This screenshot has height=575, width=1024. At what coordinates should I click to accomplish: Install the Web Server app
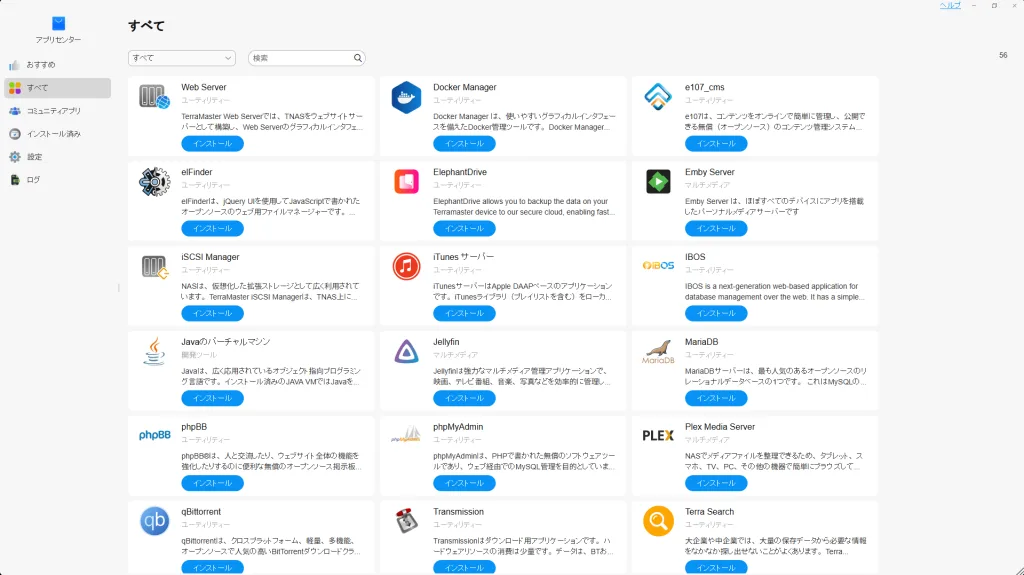click(212, 144)
